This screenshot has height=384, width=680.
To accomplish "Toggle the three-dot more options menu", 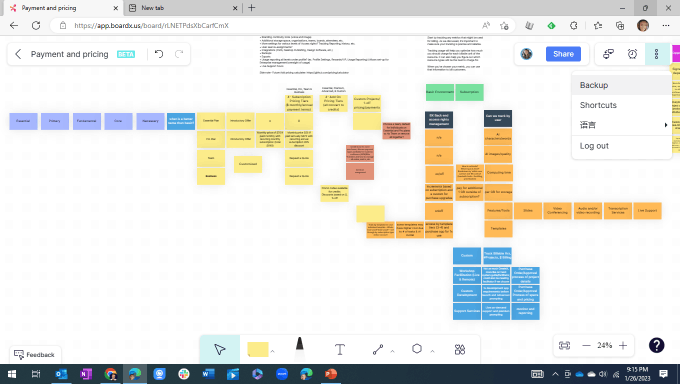I will [657, 54].
